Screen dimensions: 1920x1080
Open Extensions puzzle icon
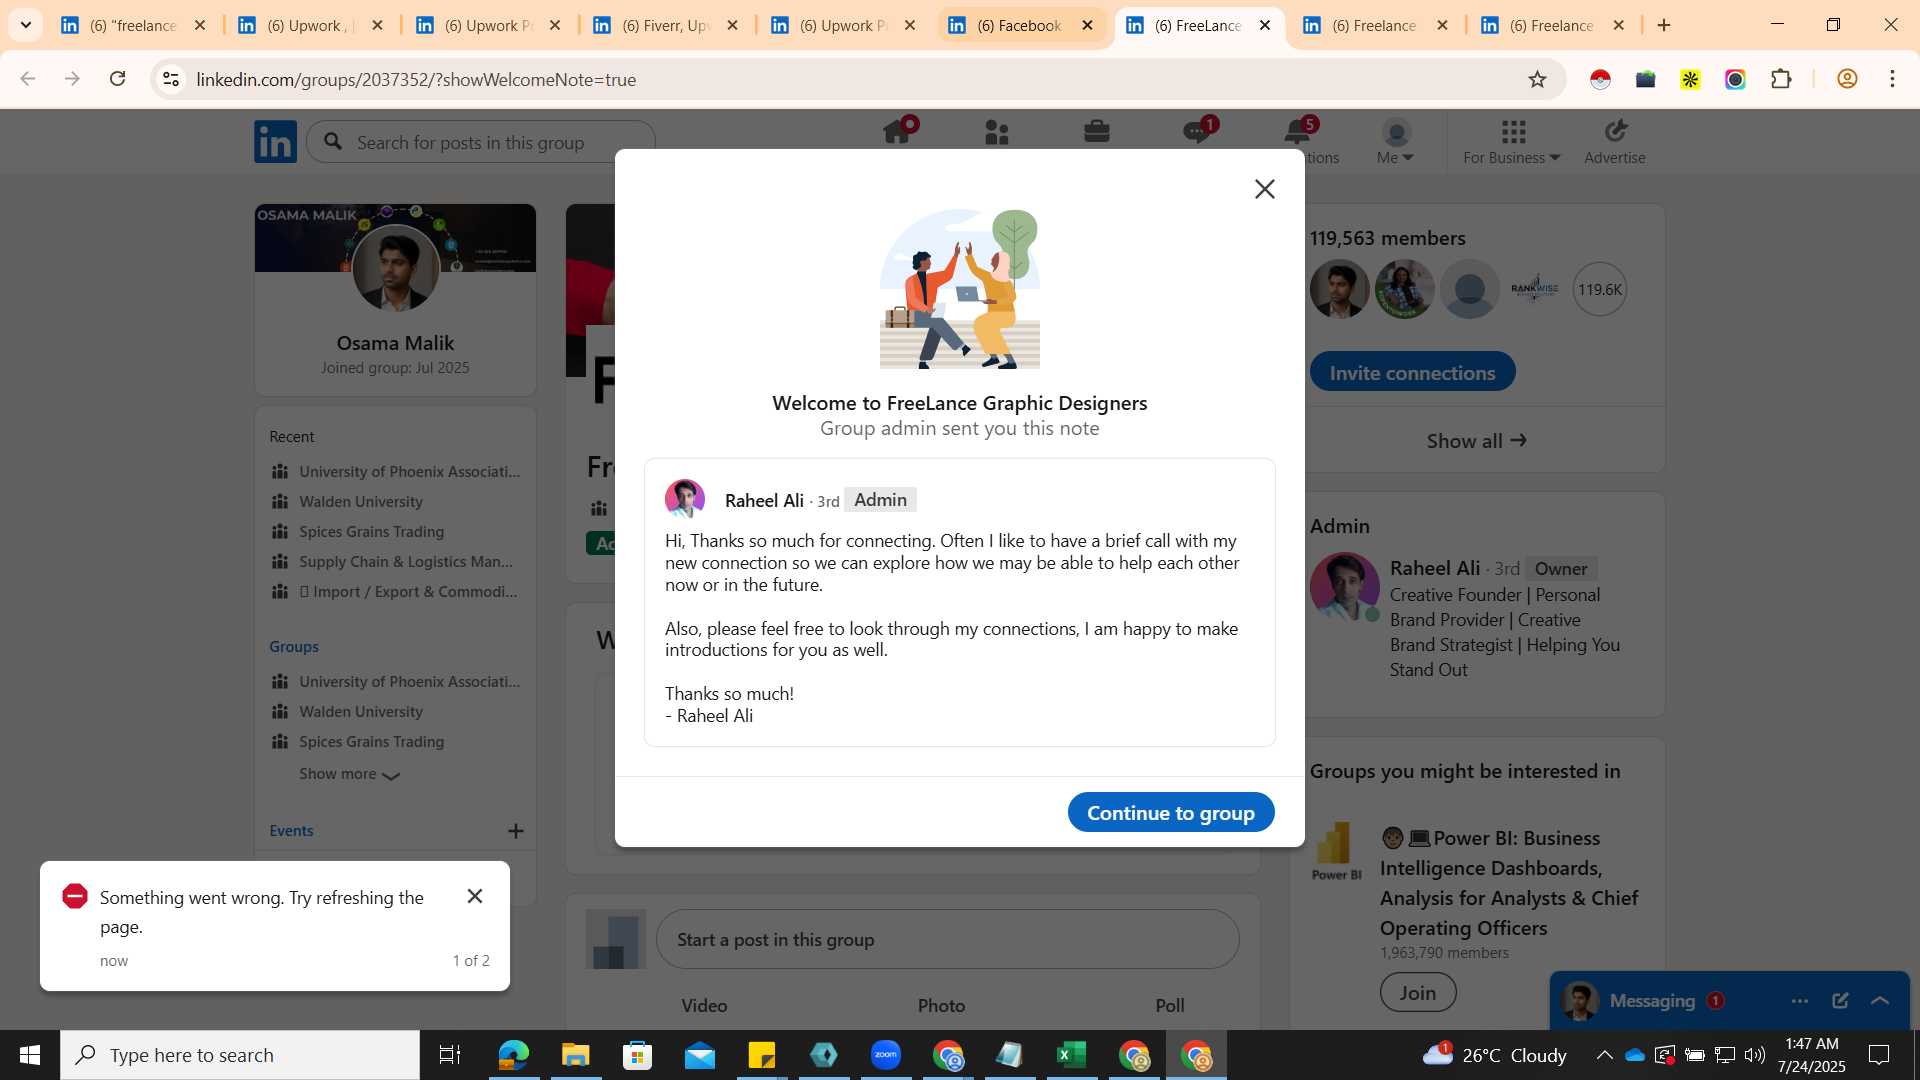point(1781,79)
